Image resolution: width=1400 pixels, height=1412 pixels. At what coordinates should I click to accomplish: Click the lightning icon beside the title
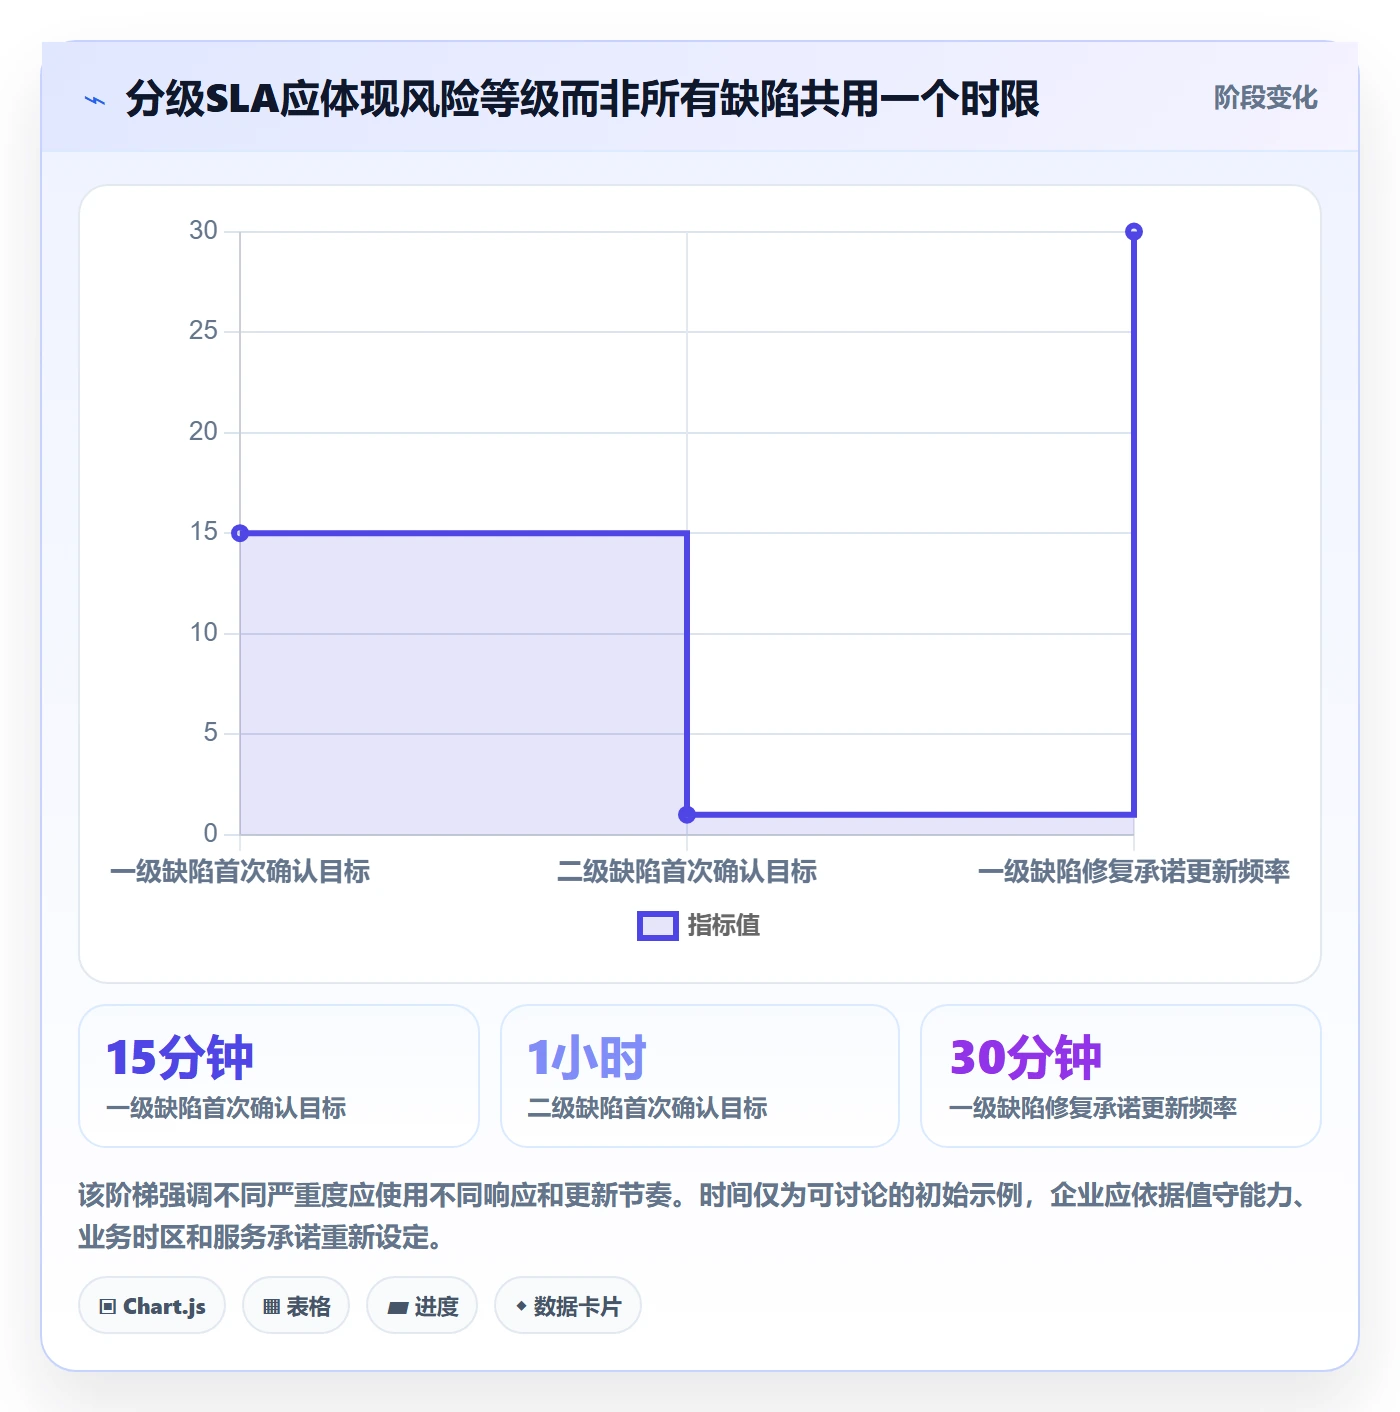tap(95, 100)
